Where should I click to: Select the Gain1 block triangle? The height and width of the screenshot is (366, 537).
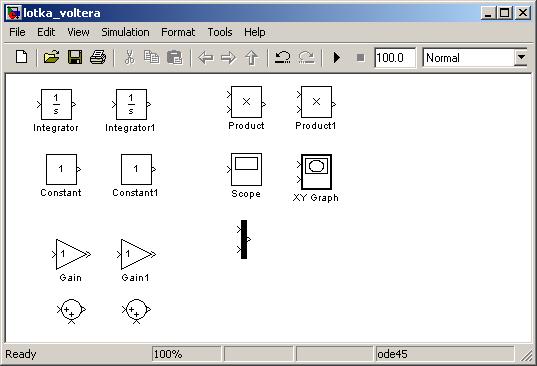tap(135, 254)
